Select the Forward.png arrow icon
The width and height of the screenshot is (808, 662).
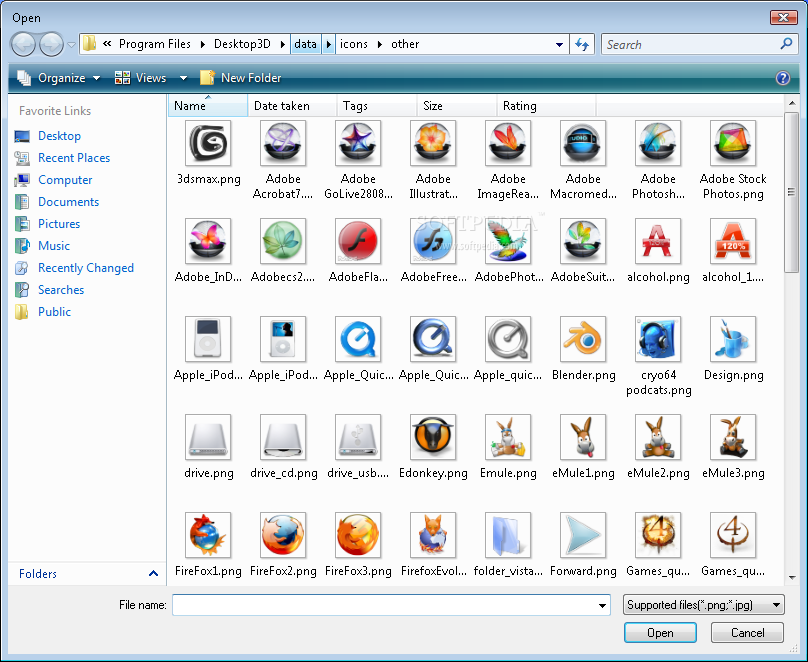pyautogui.click(x=583, y=535)
